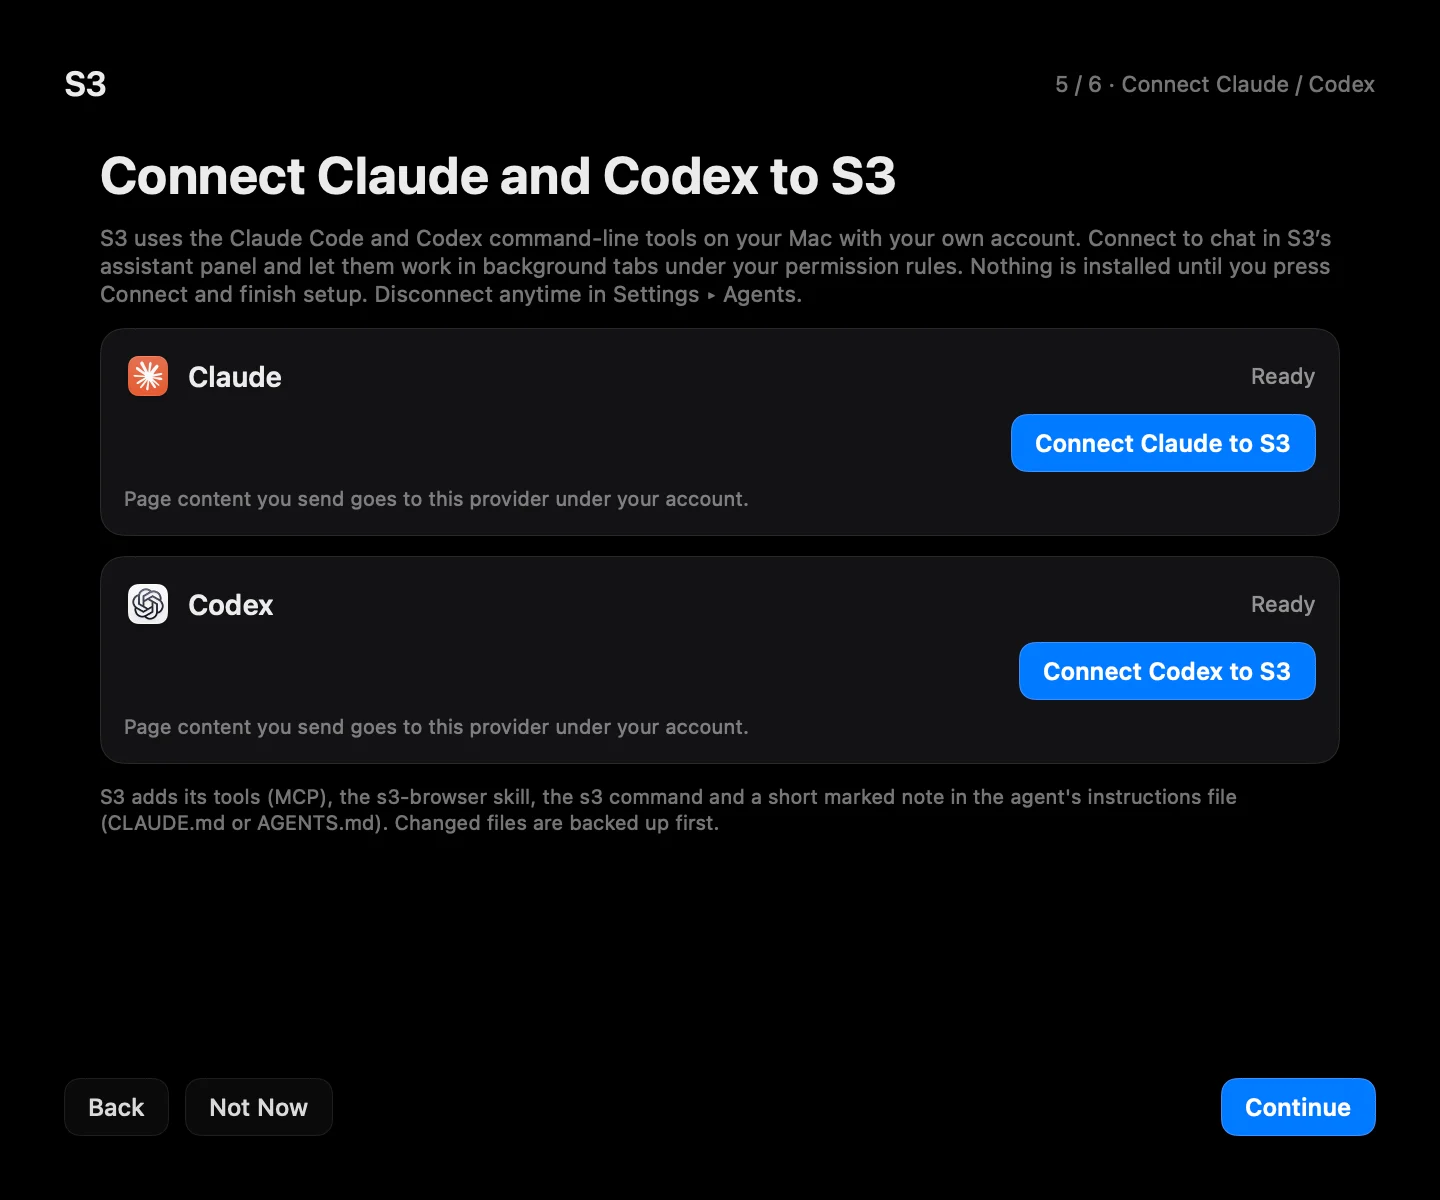Screen dimensions: 1440x1200
Task: Click the Claude starburst app icon
Action: click(148, 376)
